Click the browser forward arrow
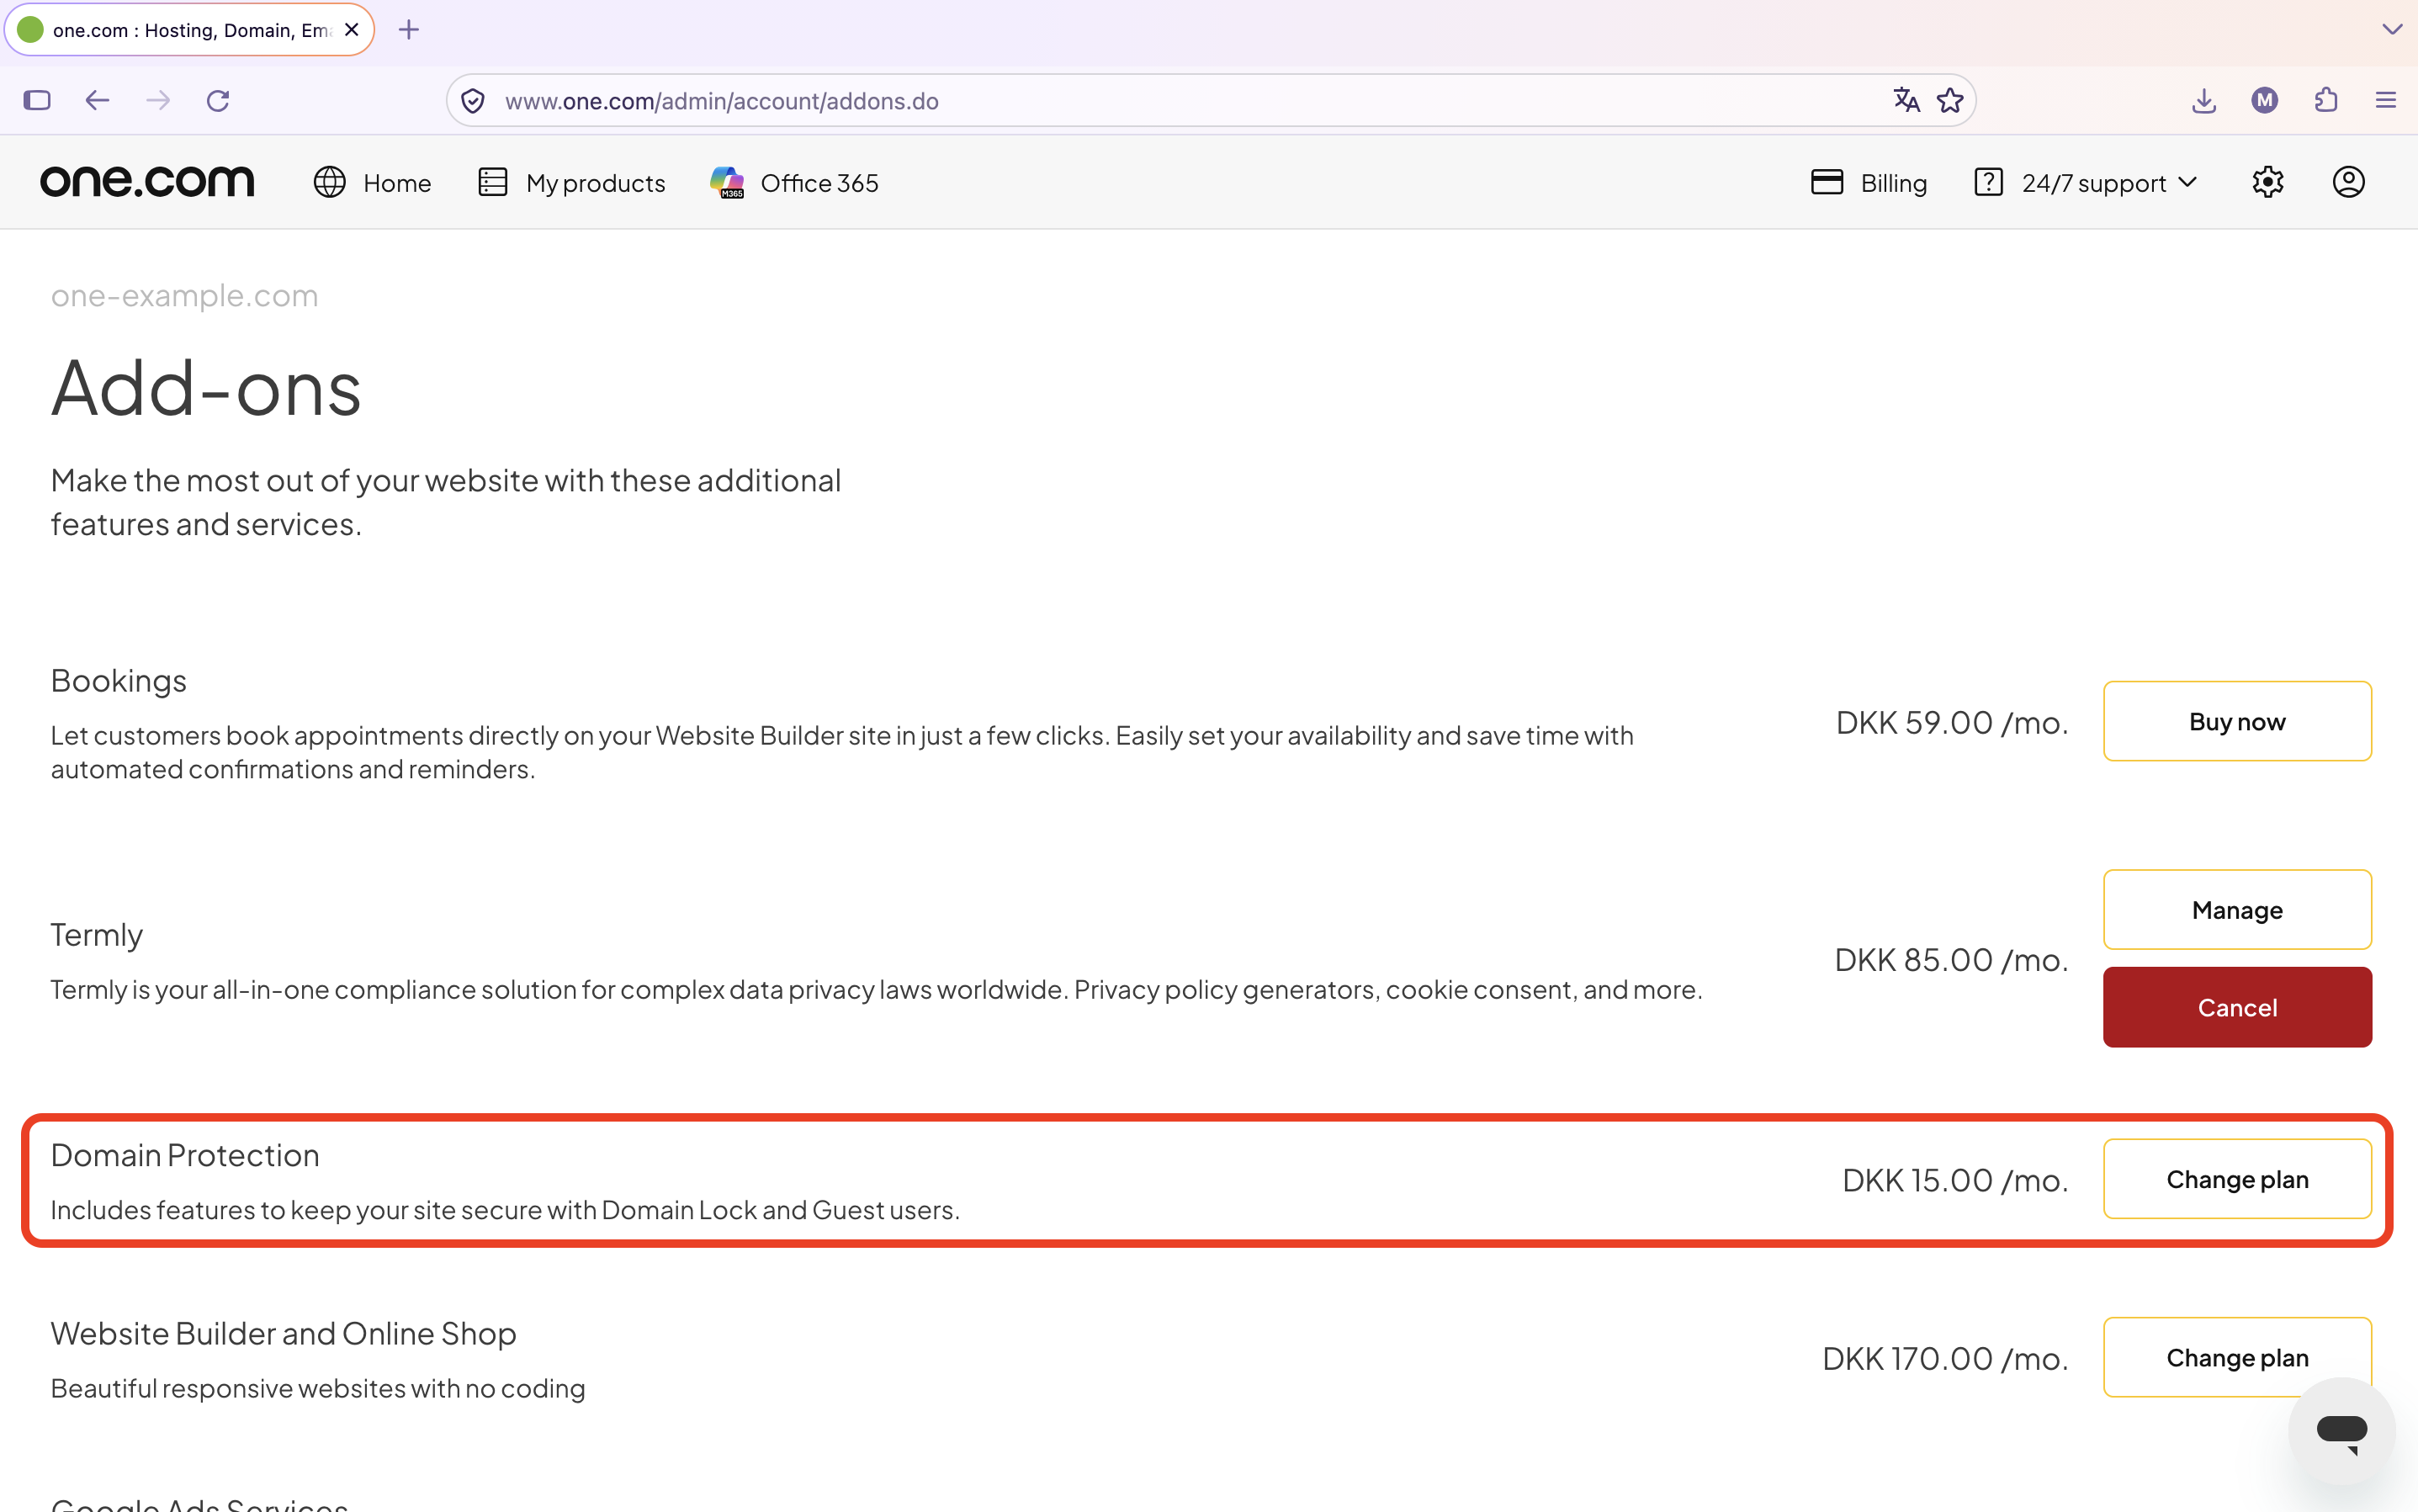The width and height of the screenshot is (2418, 1512). [x=158, y=100]
